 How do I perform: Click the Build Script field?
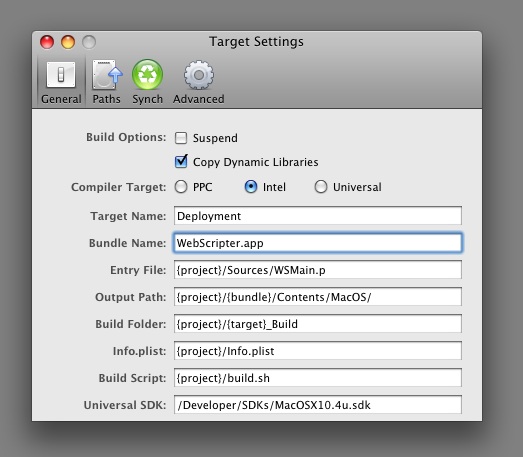pyautogui.click(x=318, y=378)
